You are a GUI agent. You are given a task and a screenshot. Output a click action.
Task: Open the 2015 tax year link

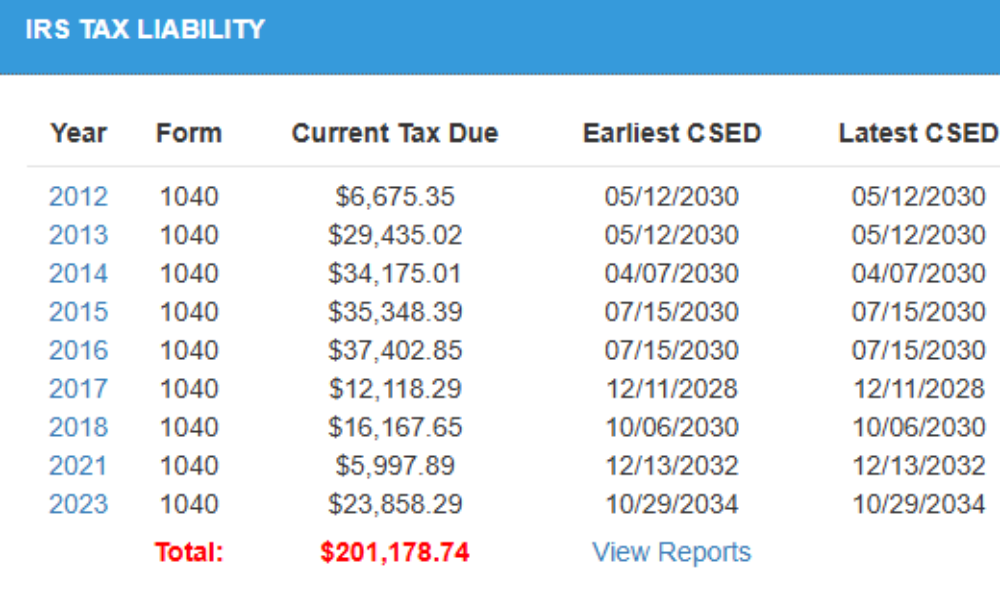[x=78, y=312]
